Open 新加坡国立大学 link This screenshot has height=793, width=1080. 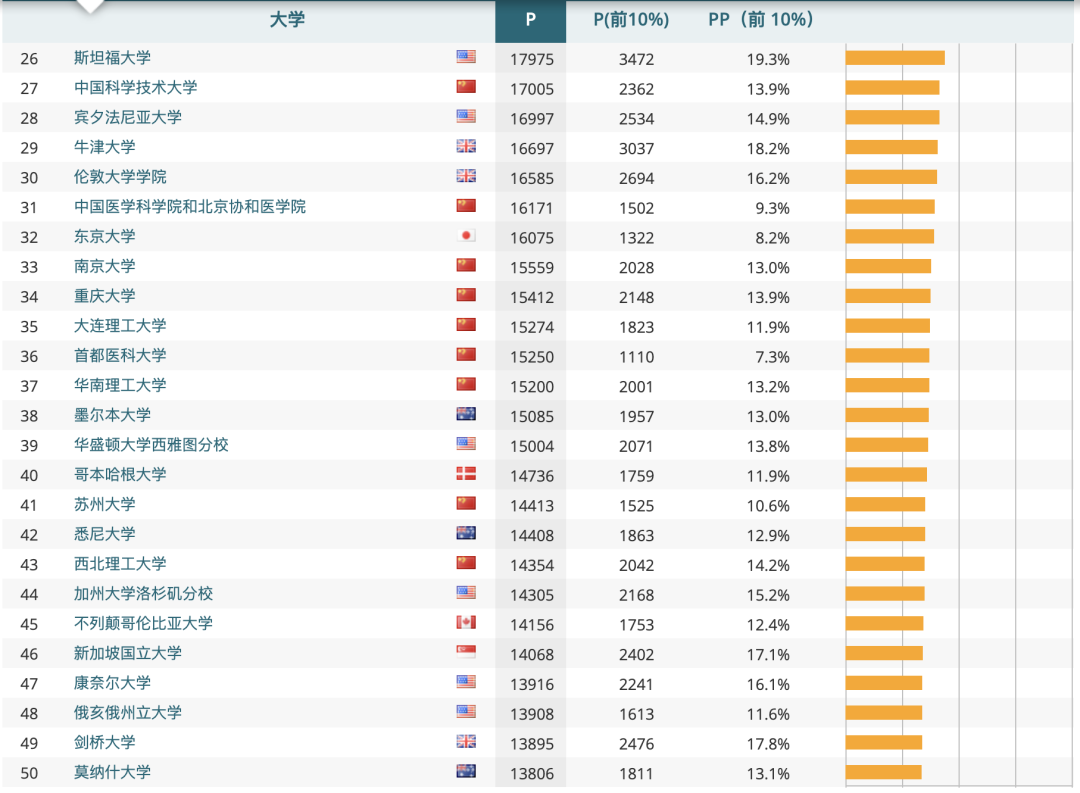pyautogui.click(x=128, y=653)
